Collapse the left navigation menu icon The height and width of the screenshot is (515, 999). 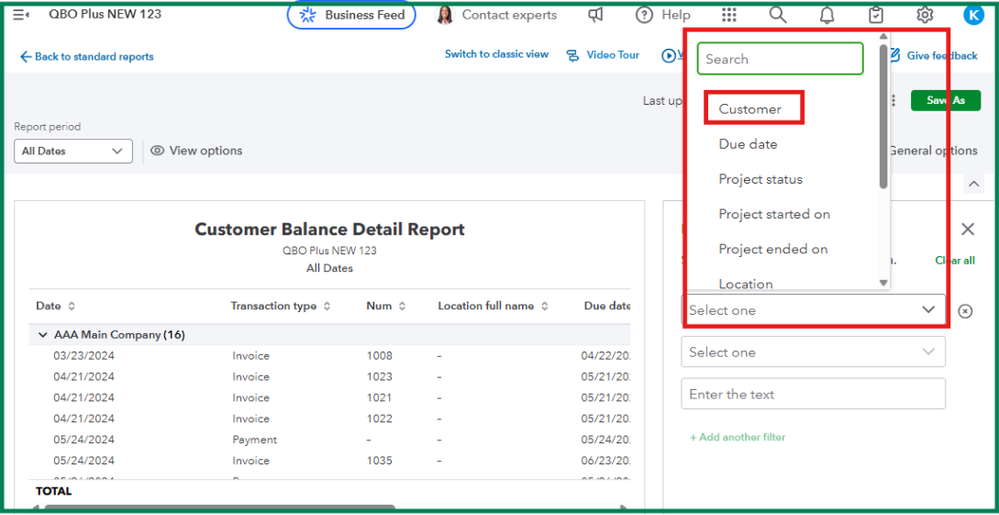(x=21, y=15)
